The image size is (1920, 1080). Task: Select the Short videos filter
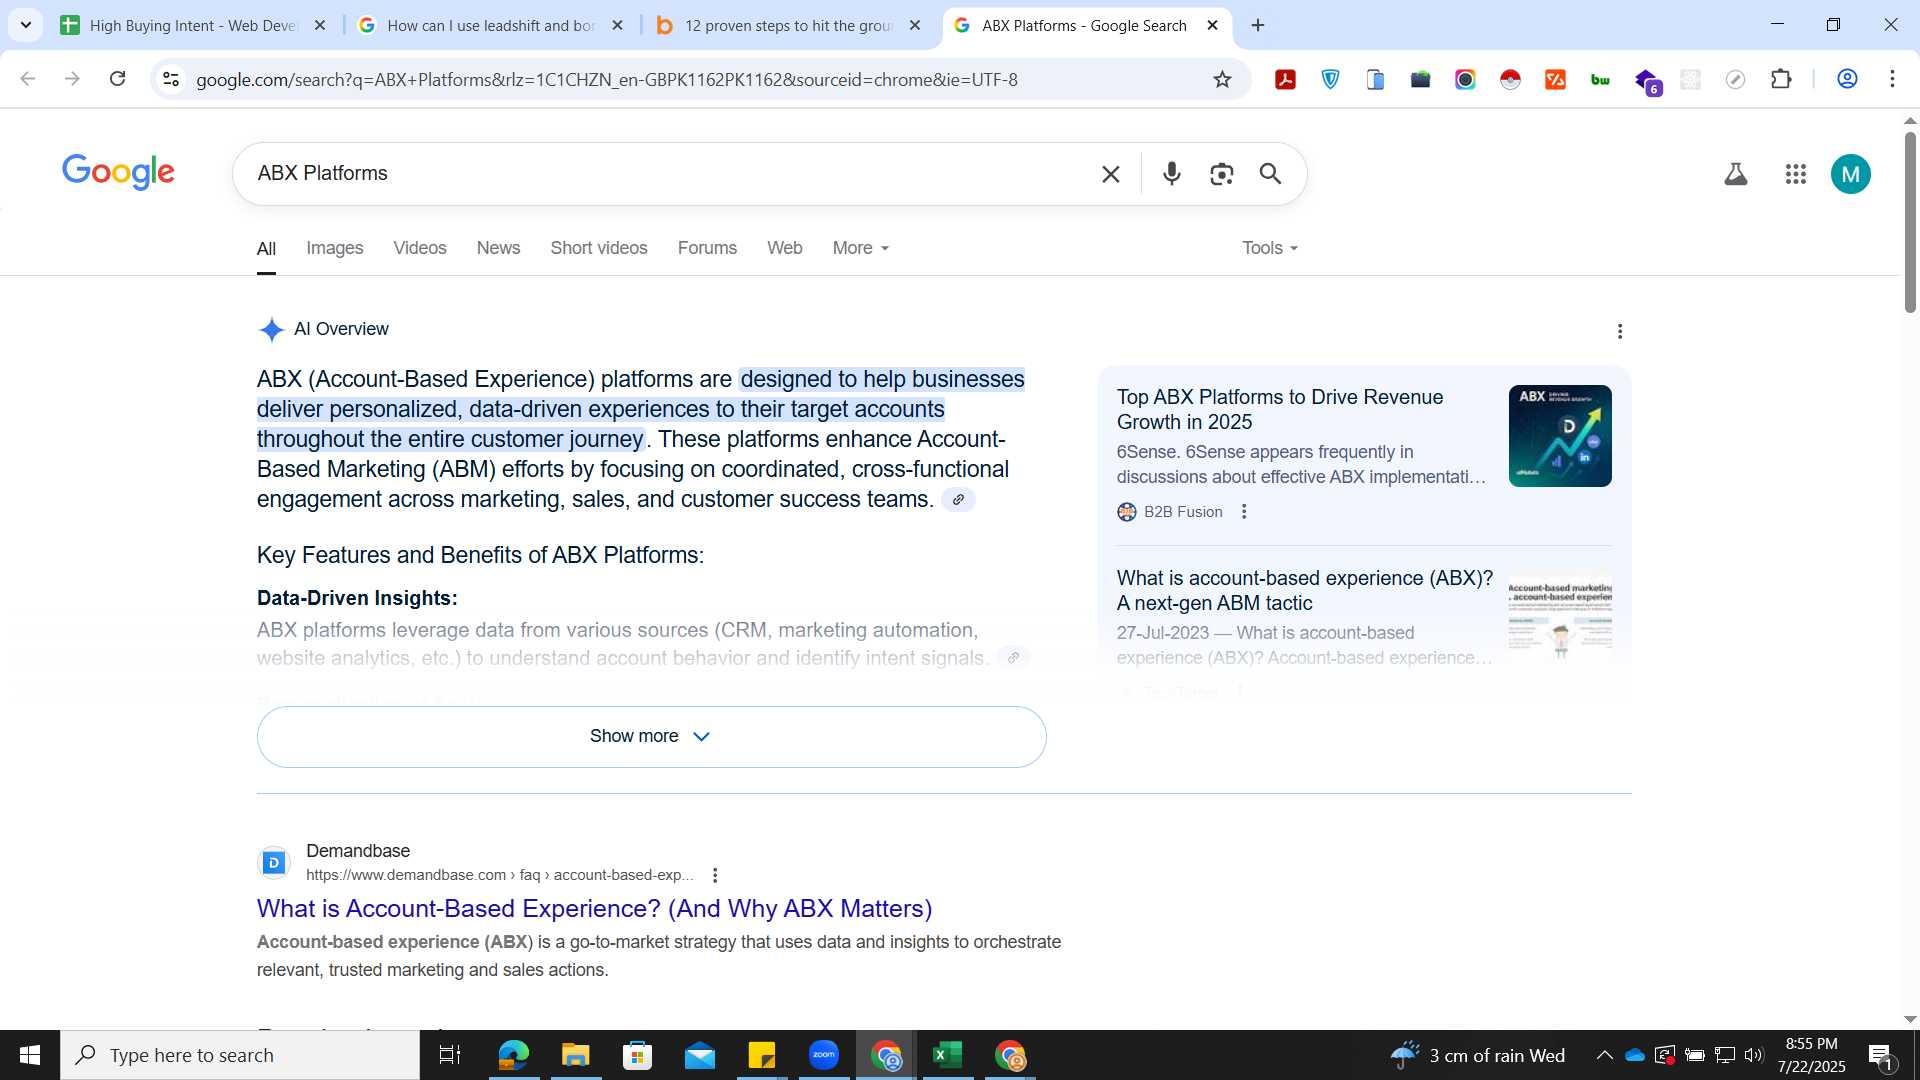pyautogui.click(x=598, y=248)
